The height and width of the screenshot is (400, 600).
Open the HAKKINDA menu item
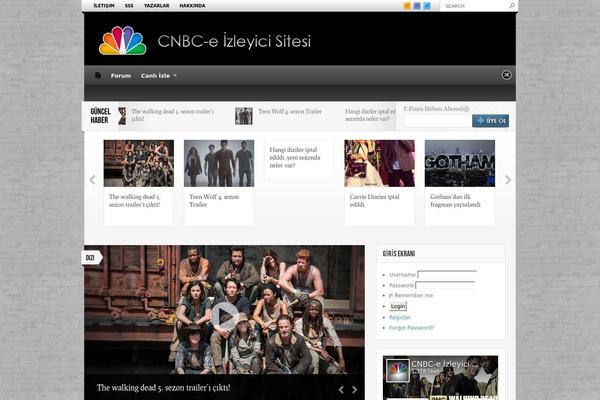click(x=192, y=6)
